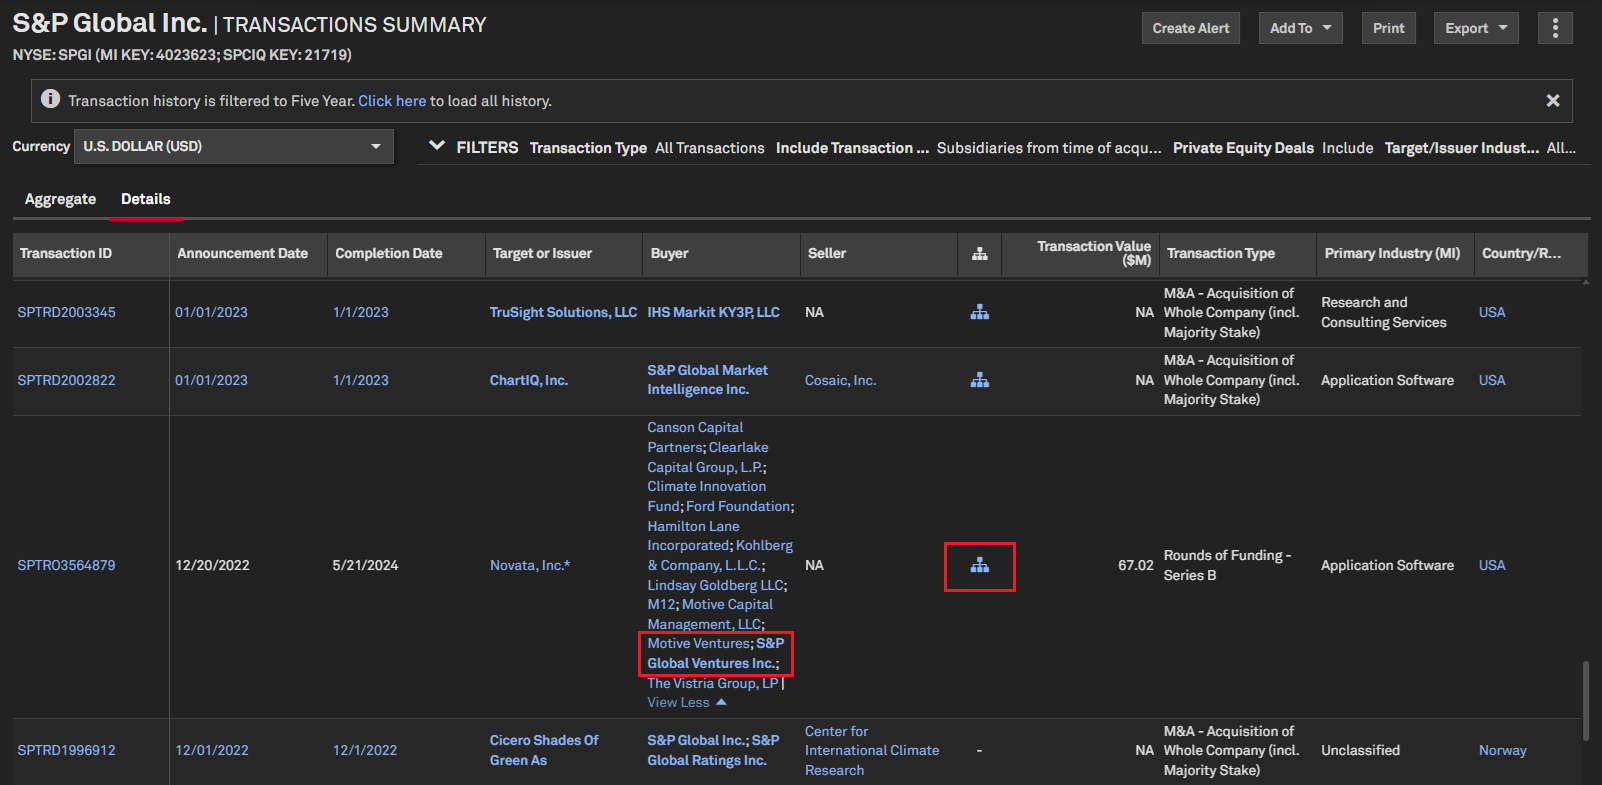Open the Currency U.S. Dollar dropdown
The image size is (1602, 785).
click(233, 146)
